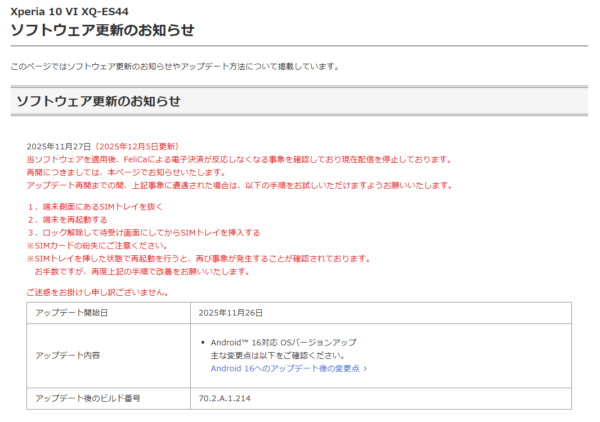The image size is (600, 422).
Task: Click the 2025年11月26日 table value
Action: click(231, 313)
